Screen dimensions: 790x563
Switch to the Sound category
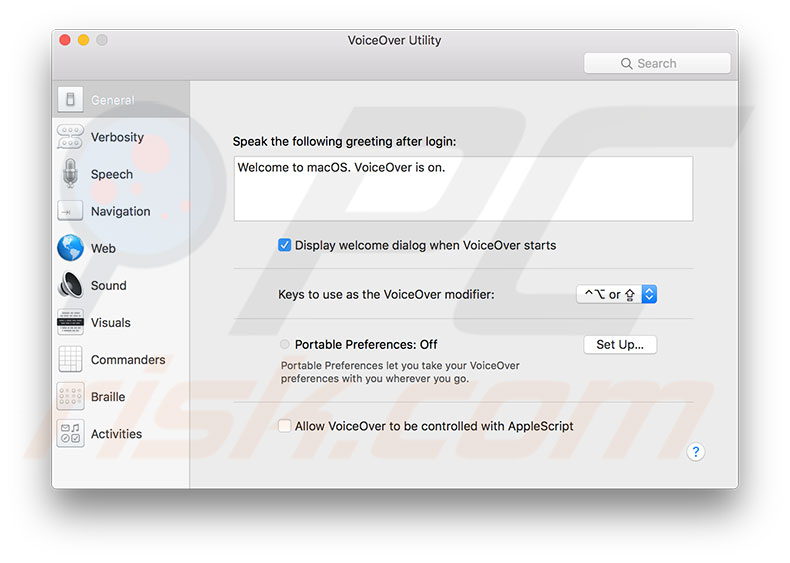(x=109, y=285)
